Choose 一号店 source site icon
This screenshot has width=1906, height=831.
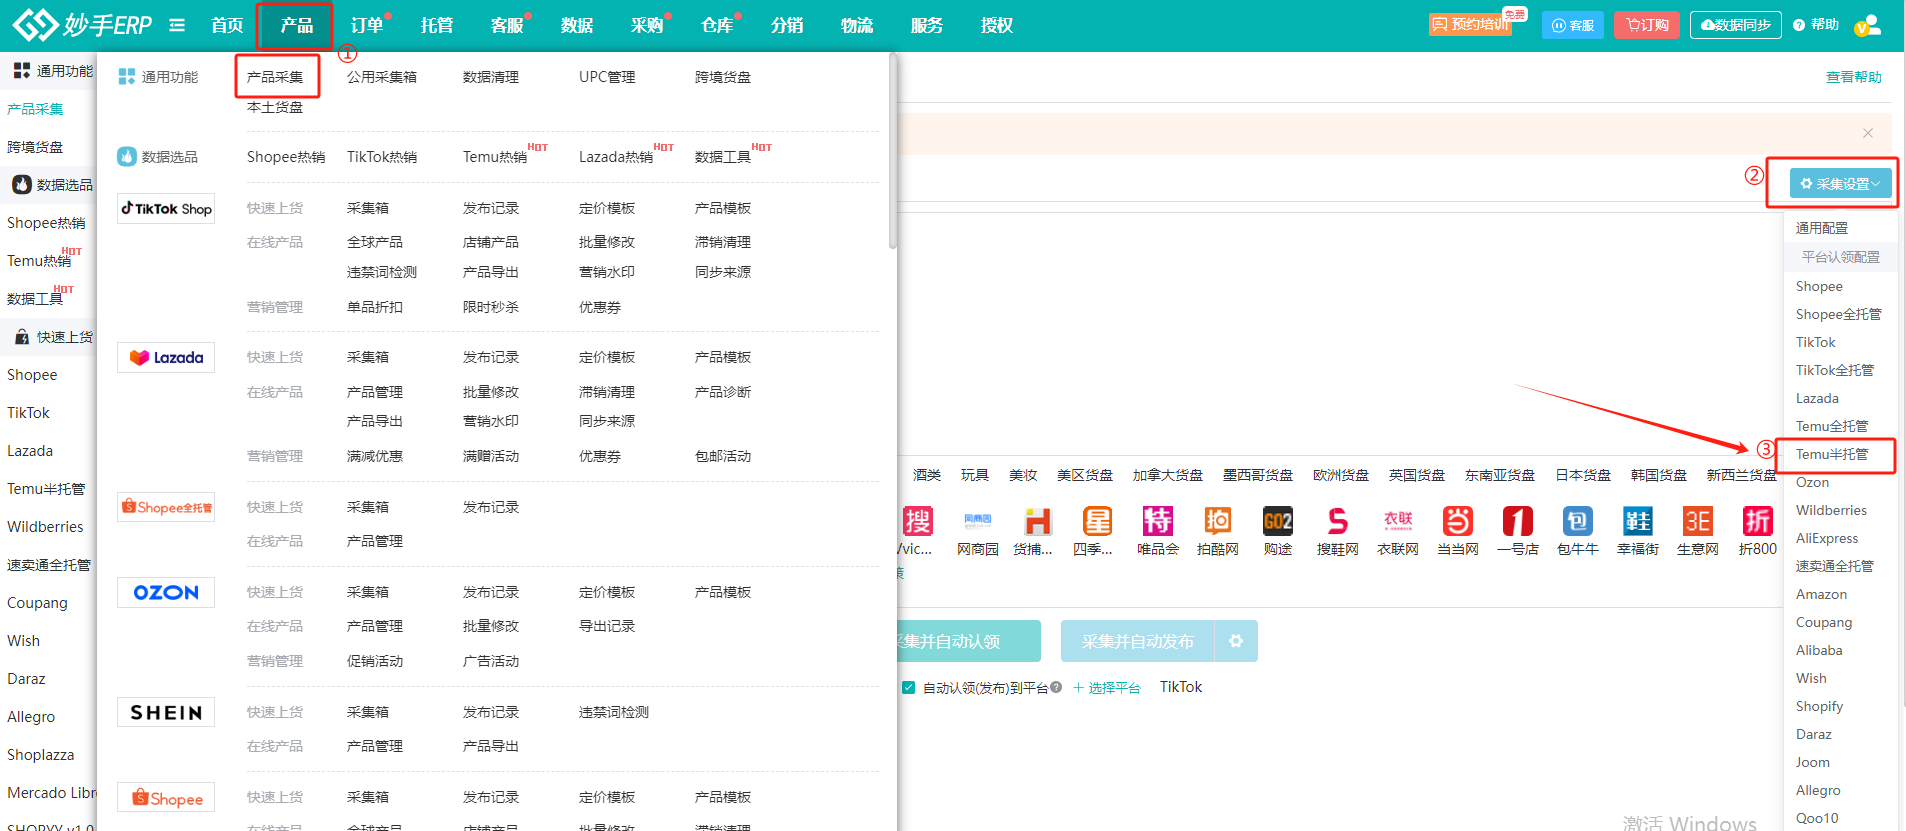pyautogui.click(x=1517, y=521)
